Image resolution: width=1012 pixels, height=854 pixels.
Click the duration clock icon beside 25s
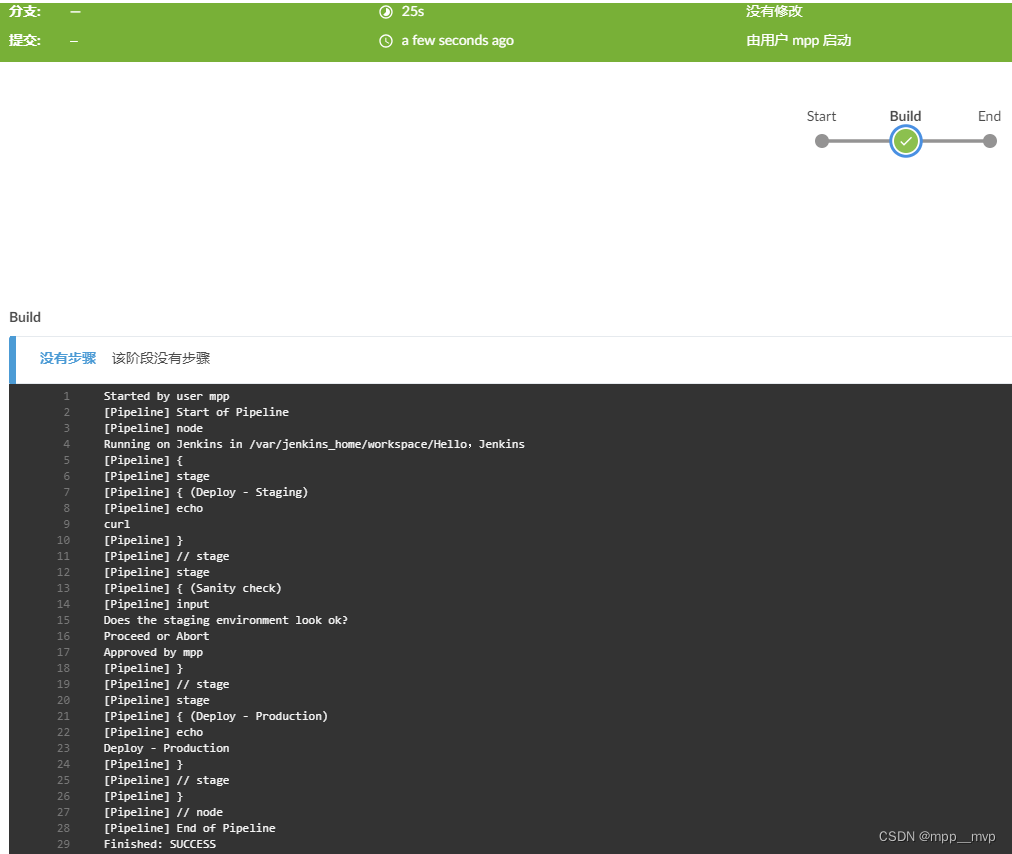(386, 12)
